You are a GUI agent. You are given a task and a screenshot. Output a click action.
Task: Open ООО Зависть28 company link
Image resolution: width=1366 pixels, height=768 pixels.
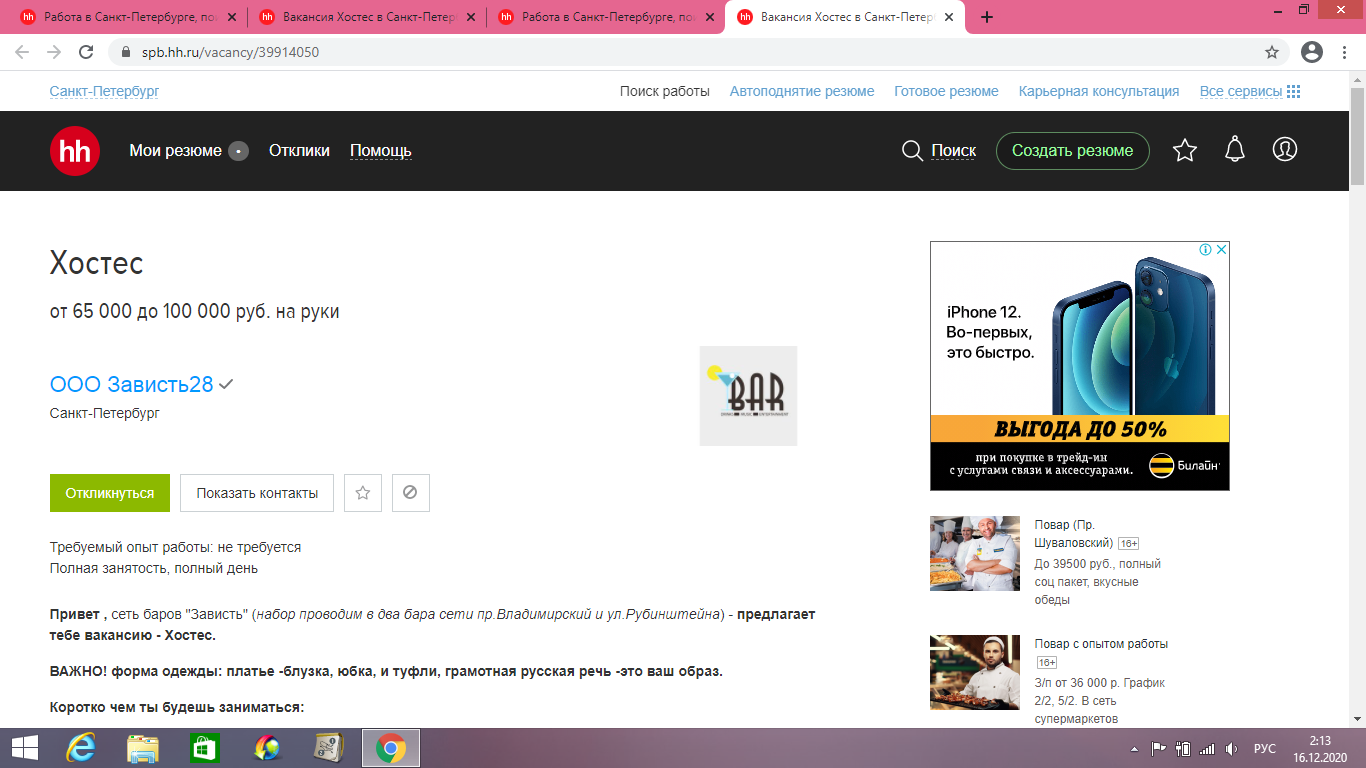pyautogui.click(x=132, y=384)
